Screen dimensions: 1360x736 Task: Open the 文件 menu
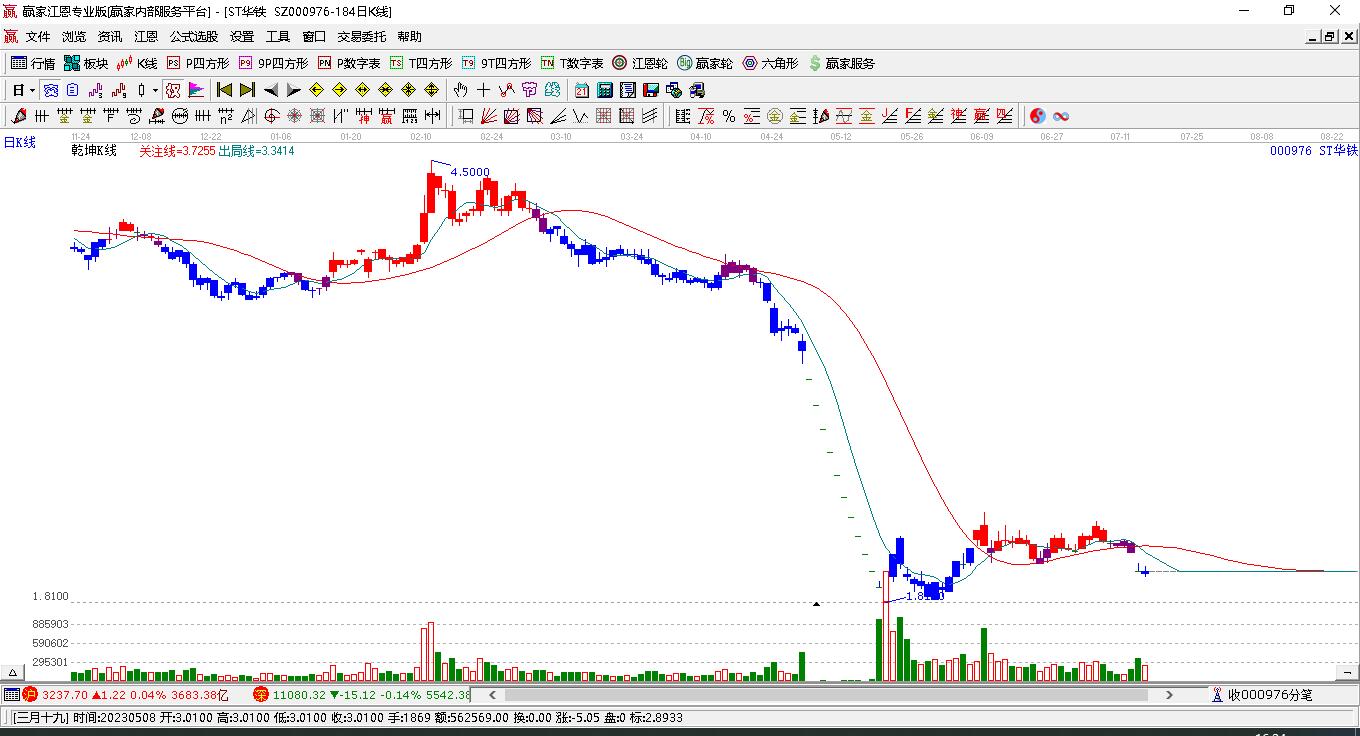(38, 37)
